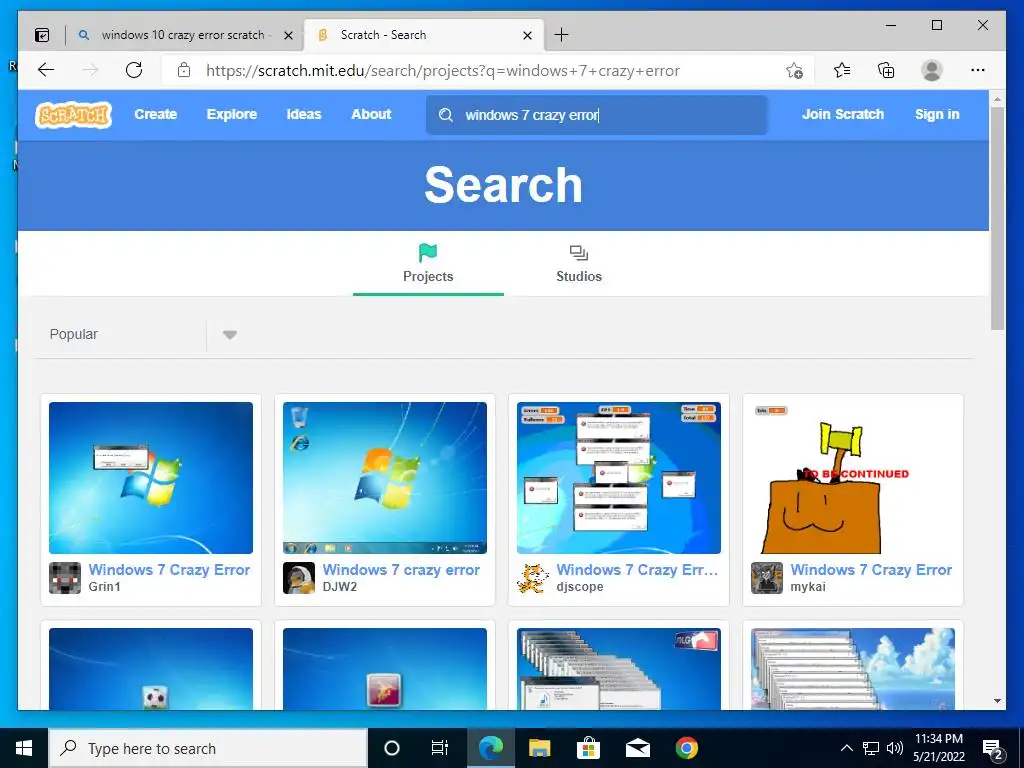Click the Scratch search input field
The image size is (1024, 768).
597,115
